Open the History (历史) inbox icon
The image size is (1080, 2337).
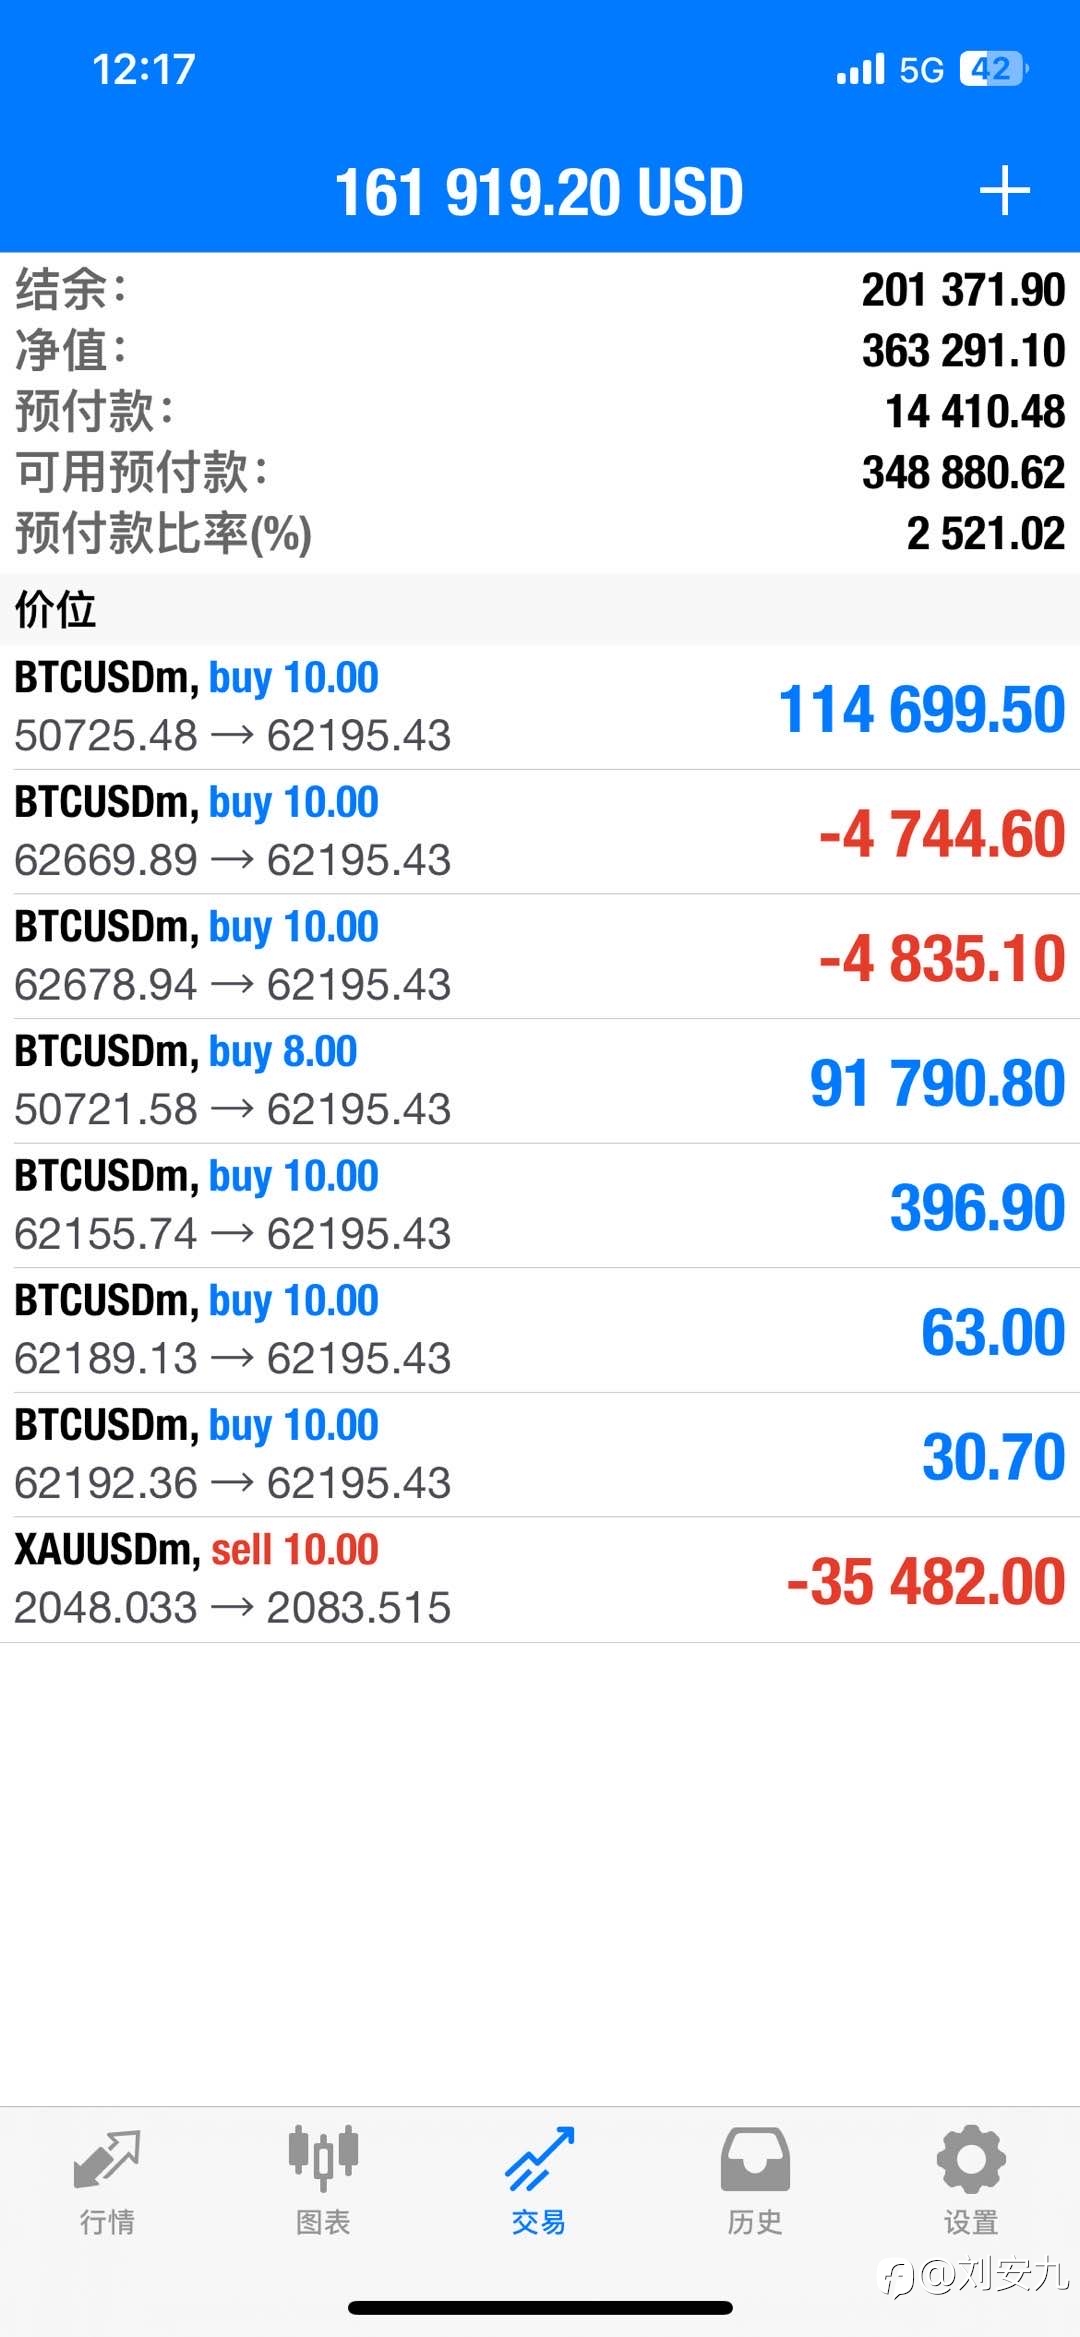(x=755, y=2159)
